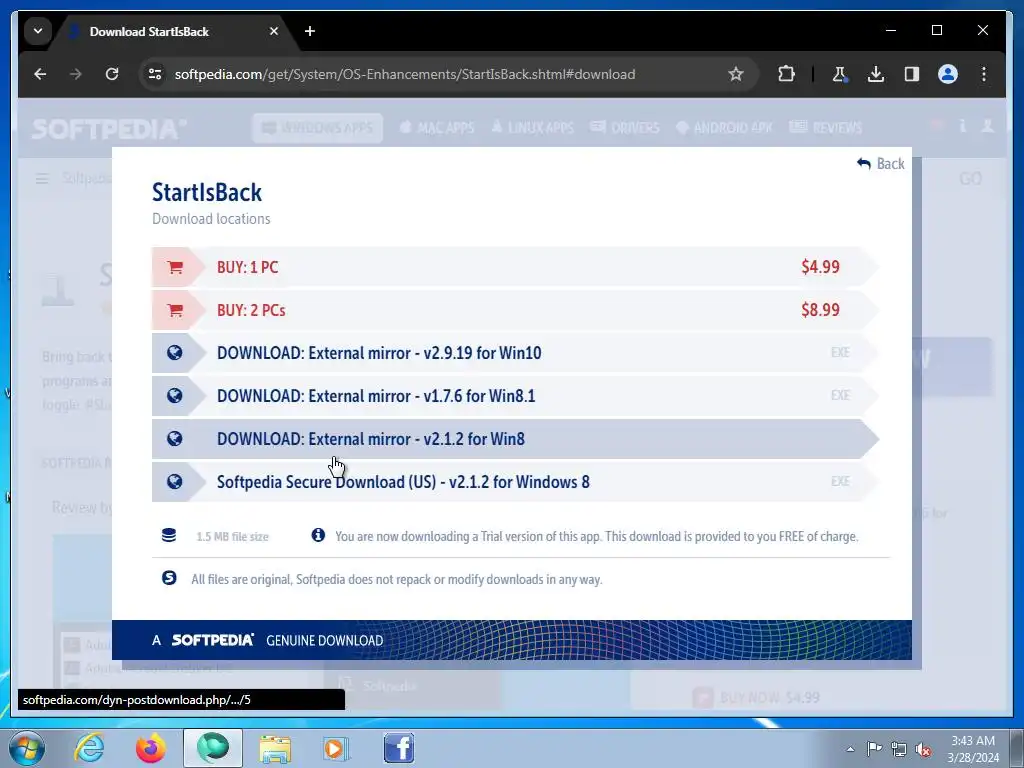Viewport: 1024px width, 768px height.
Task: Open File Explorer folder on taskbar
Action: tap(275, 749)
